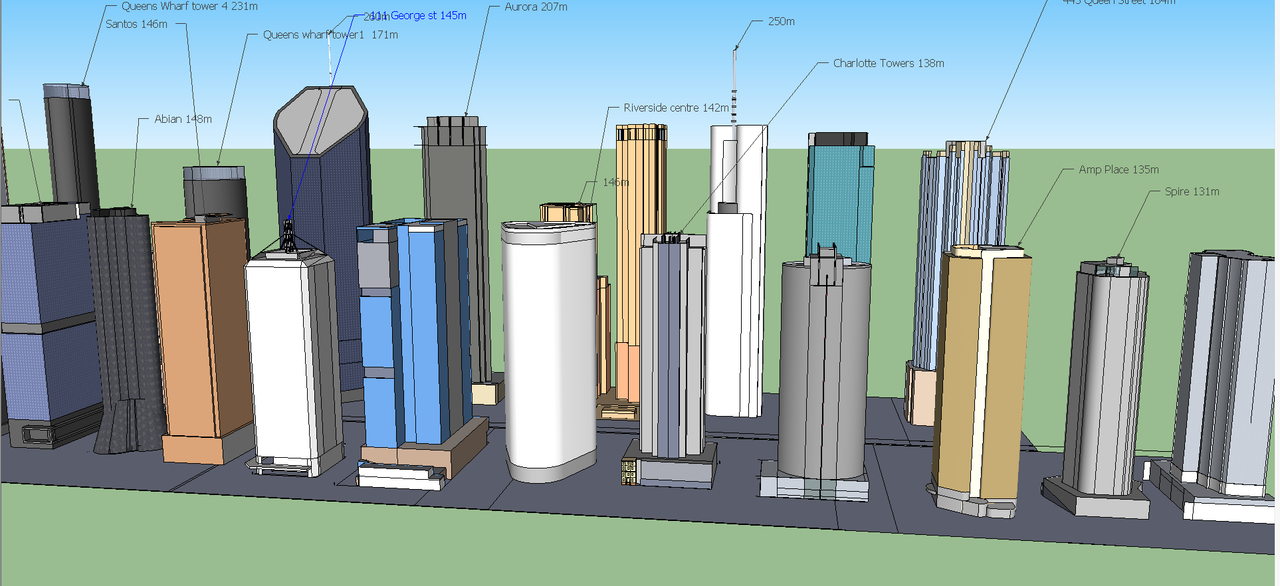The width and height of the screenshot is (1280, 586).
Task: Pick the dark pleated Abian tower
Action: [125, 330]
